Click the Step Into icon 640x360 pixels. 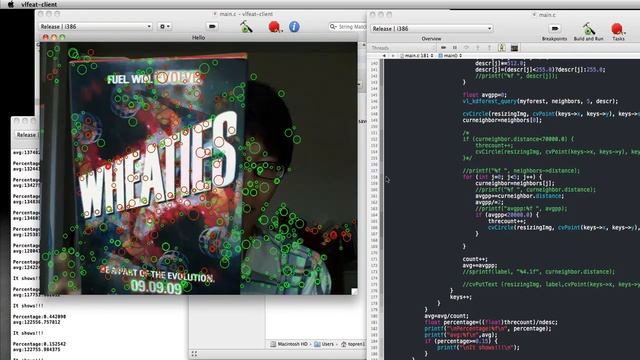pos(478,48)
